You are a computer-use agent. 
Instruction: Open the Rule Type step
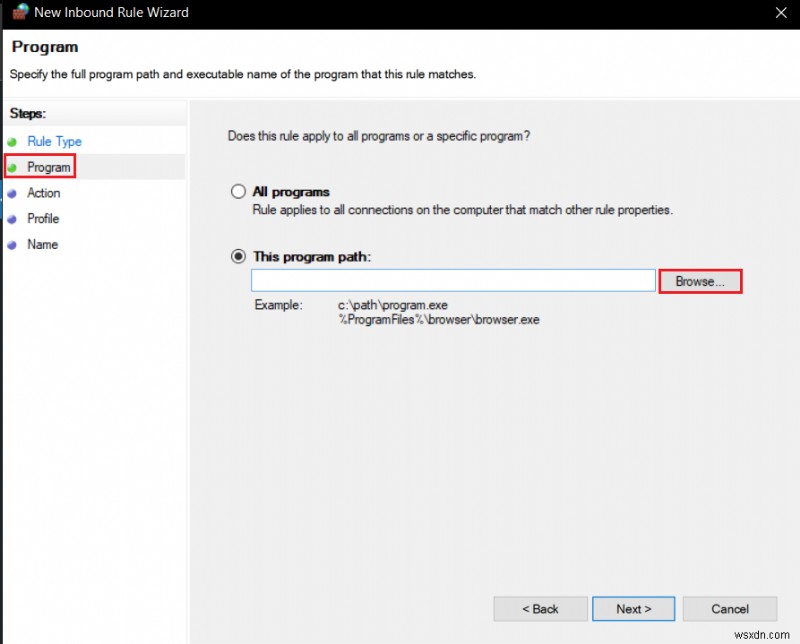pos(55,141)
